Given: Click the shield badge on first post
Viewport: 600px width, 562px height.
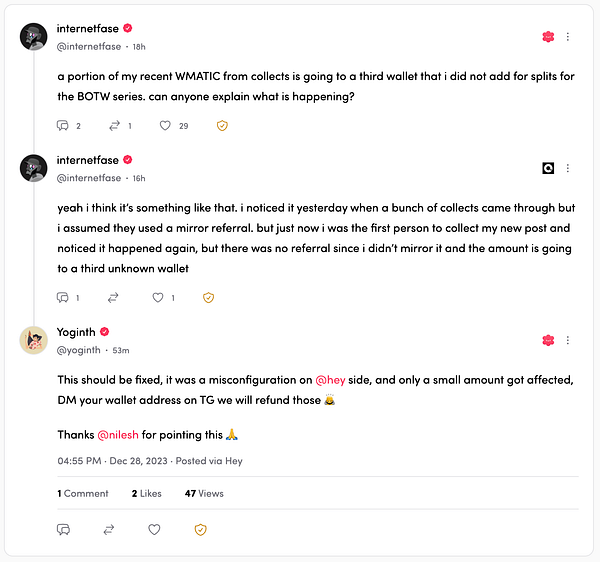Looking at the screenshot, I should [x=222, y=126].
